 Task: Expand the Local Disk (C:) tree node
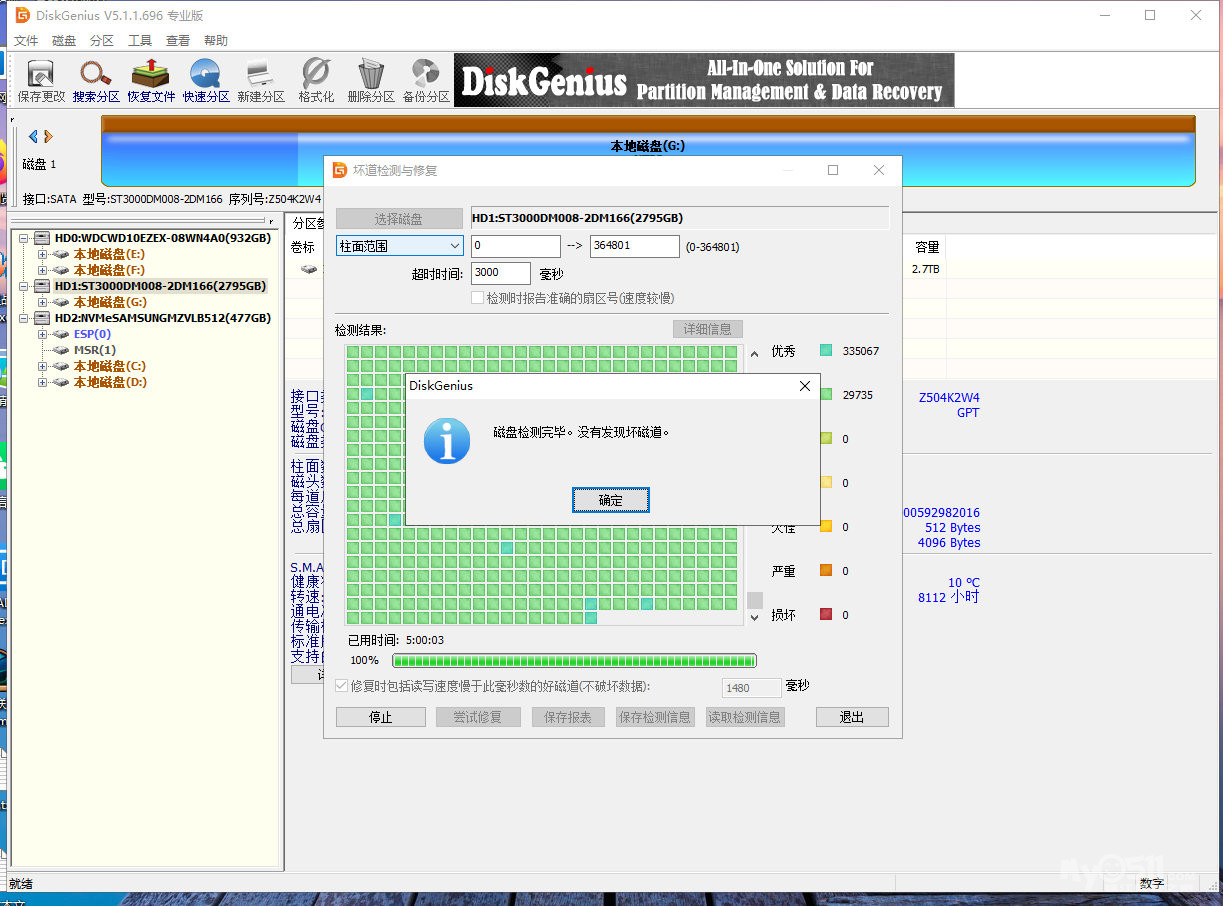coord(42,366)
